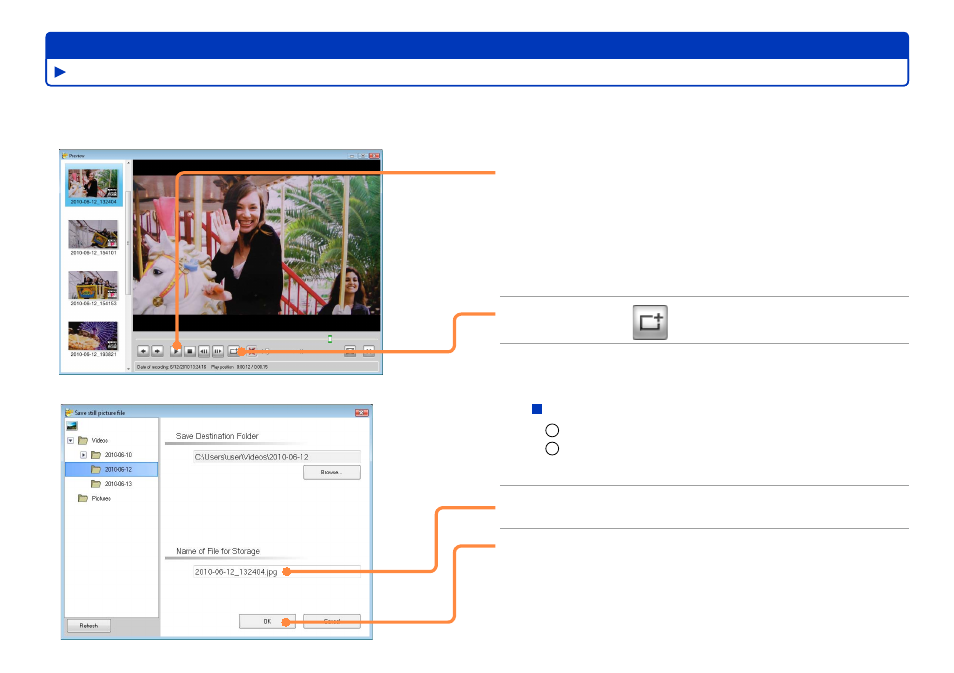Capture still picture from Preview control bar
Image resolution: width=954 pixels, height=673 pixels.
(234, 351)
